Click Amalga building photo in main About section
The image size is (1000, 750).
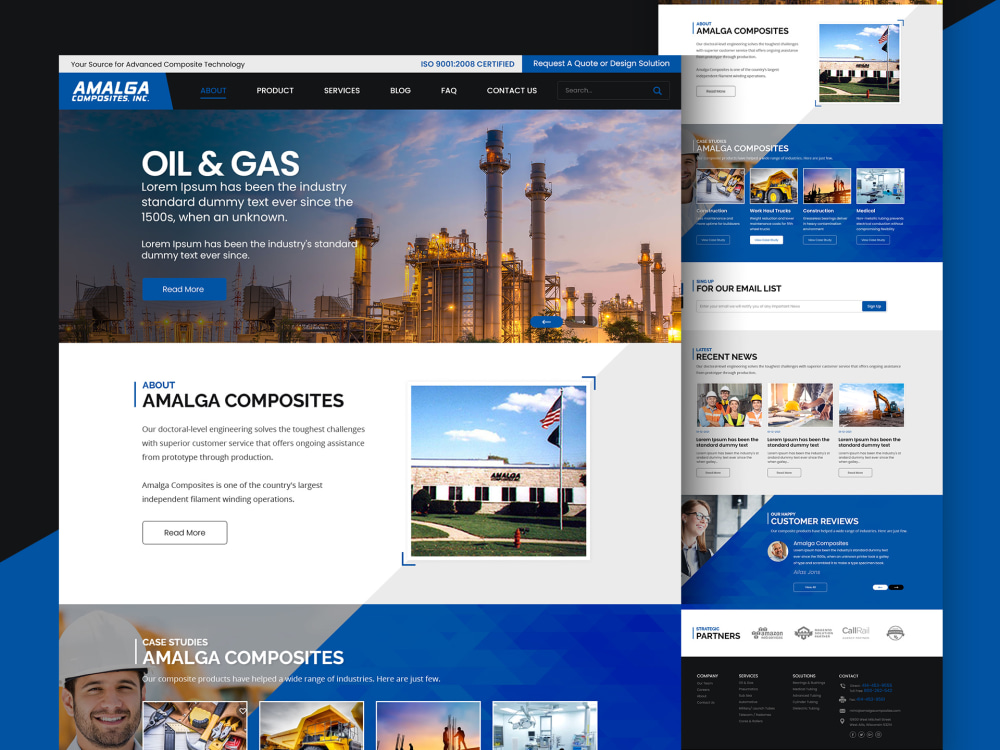[498, 471]
